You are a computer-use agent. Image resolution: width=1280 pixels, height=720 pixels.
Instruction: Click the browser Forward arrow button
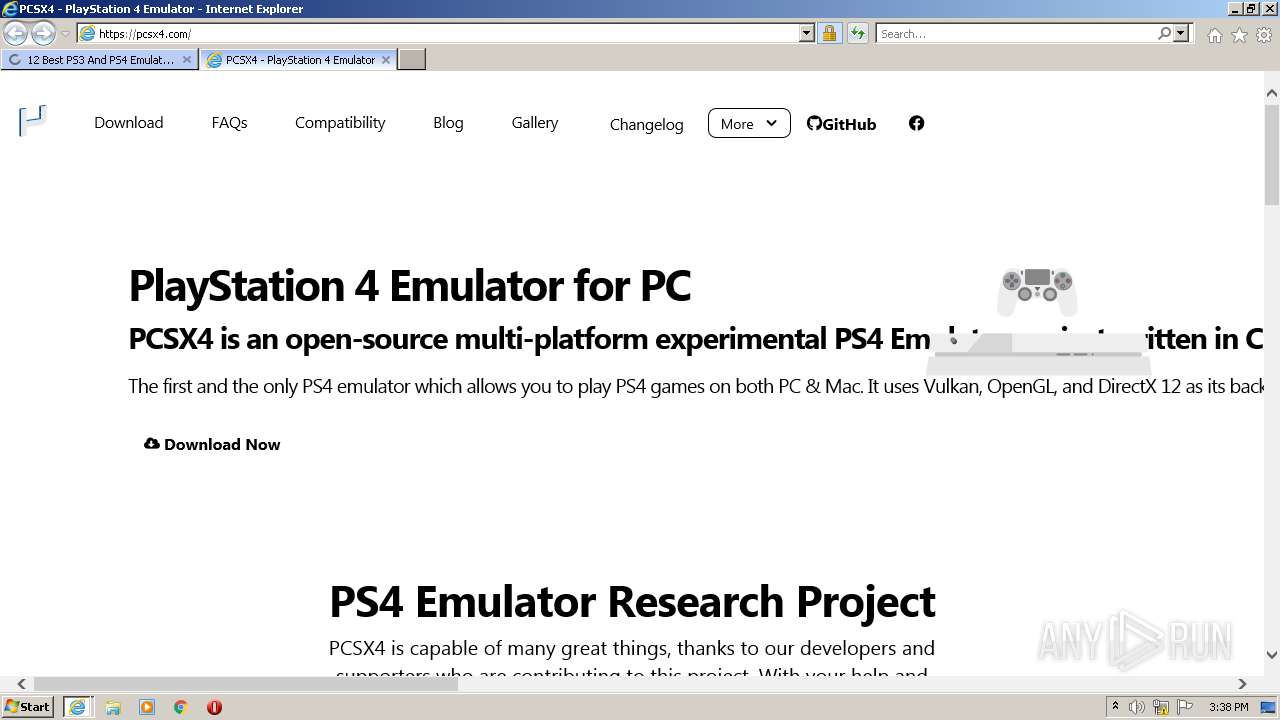click(43, 34)
